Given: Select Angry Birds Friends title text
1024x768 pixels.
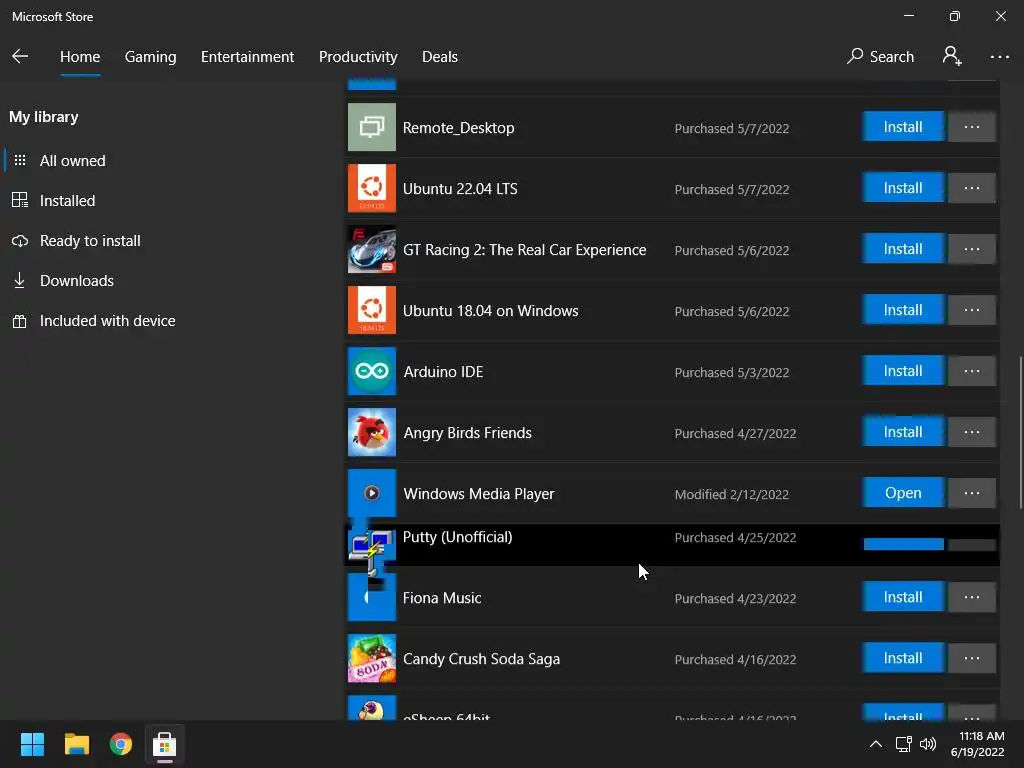Looking at the screenshot, I should point(467,433).
